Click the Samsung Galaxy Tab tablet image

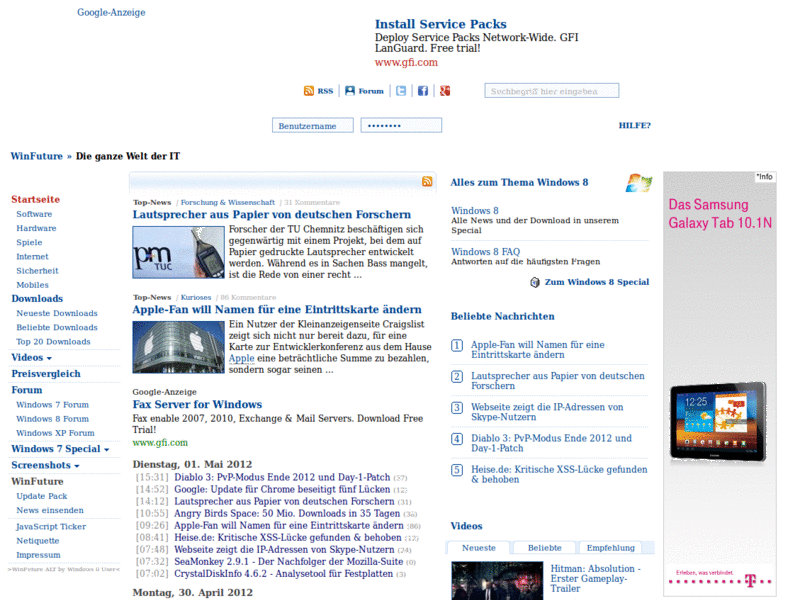point(718,421)
